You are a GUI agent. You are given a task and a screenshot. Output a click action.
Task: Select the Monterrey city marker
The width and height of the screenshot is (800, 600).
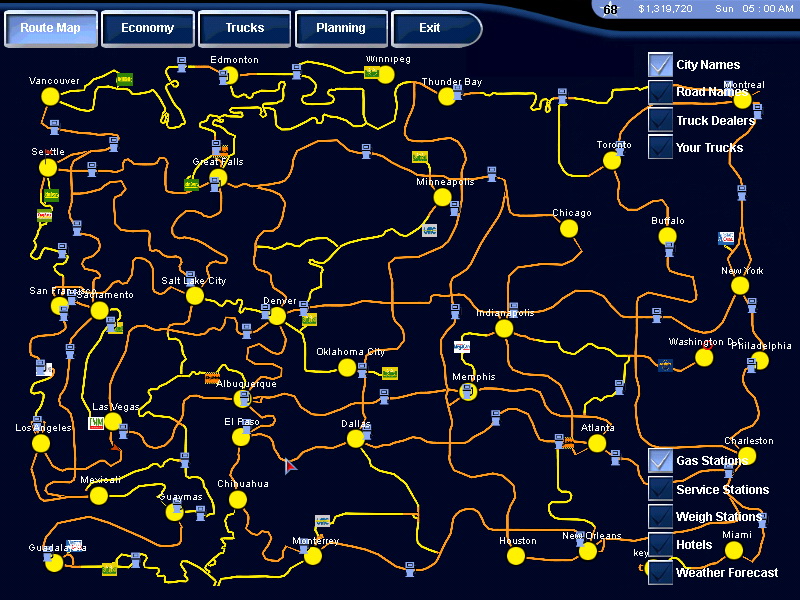click(x=313, y=556)
